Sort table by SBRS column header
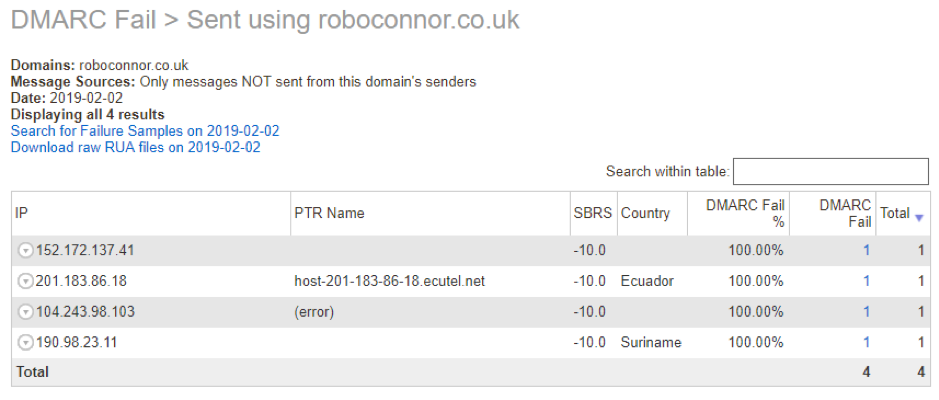Viewport: 939px width, 400px height. click(x=593, y=213)
